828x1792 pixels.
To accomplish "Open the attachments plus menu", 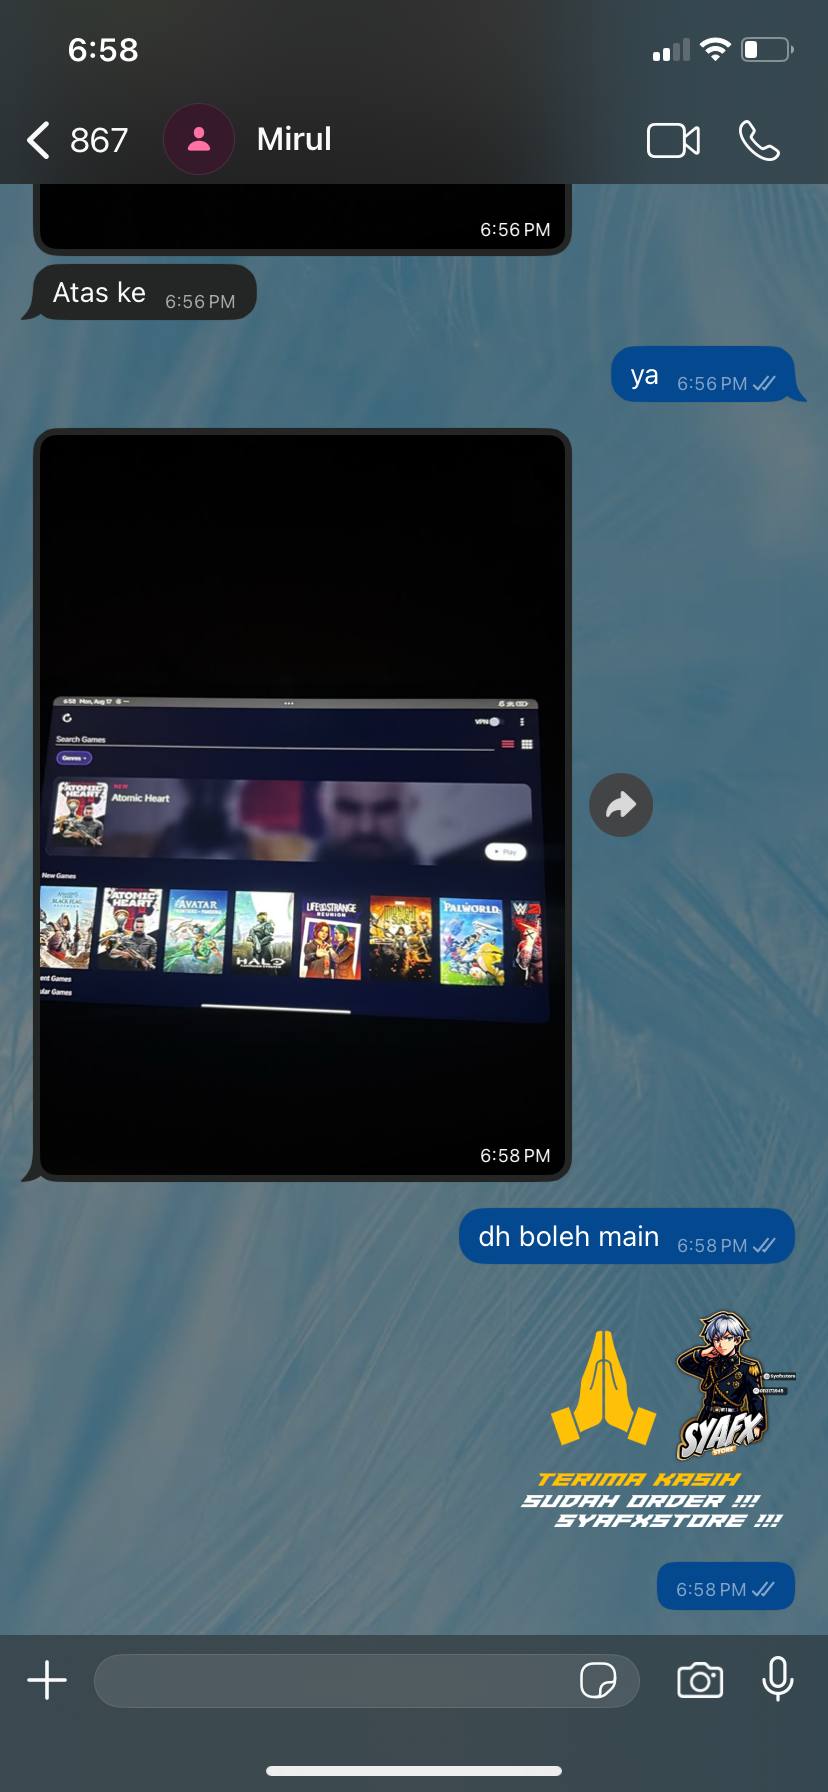I will pos(47,1680).
